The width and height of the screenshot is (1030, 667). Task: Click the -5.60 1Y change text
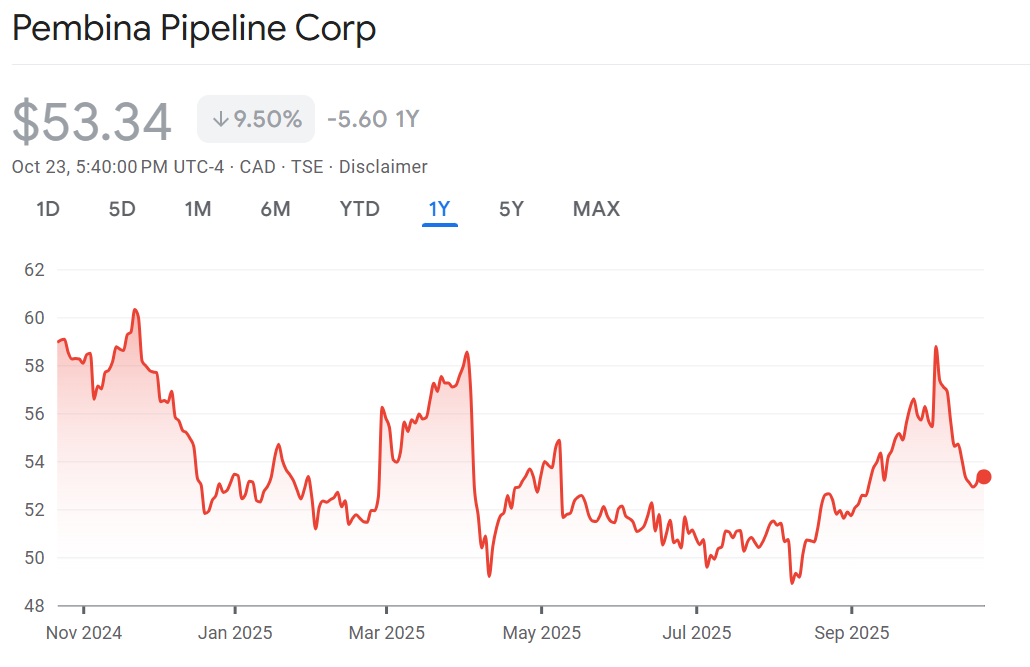pyautogui.click(x=373, y=120)
